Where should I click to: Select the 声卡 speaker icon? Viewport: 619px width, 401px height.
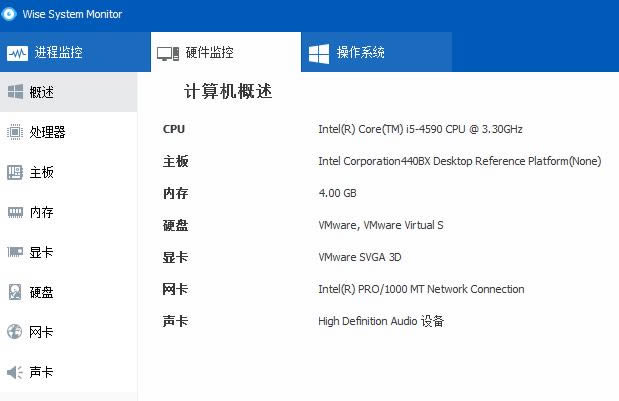[x=15, y=372]
